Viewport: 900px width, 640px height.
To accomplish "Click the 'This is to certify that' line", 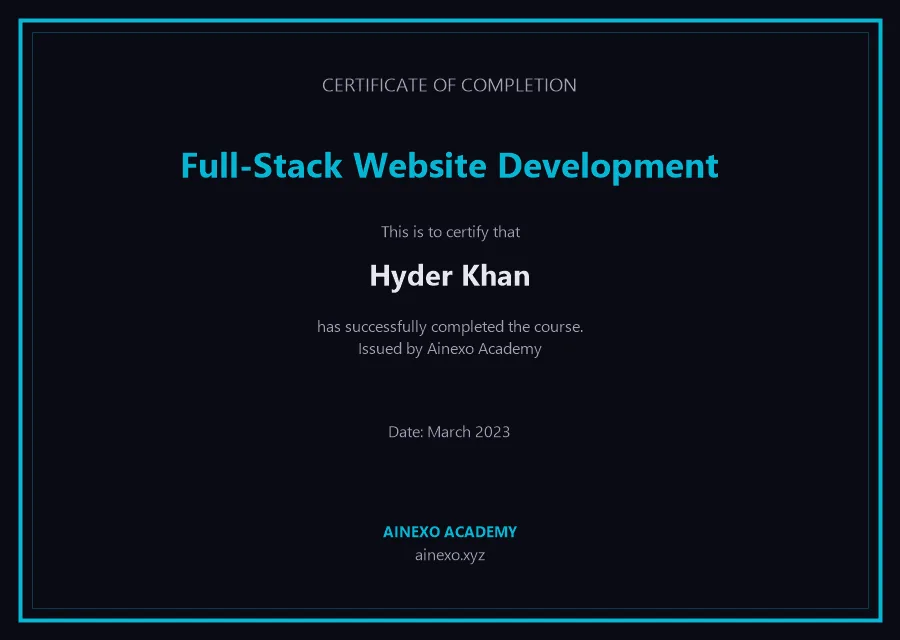I will tap(450, 232).
